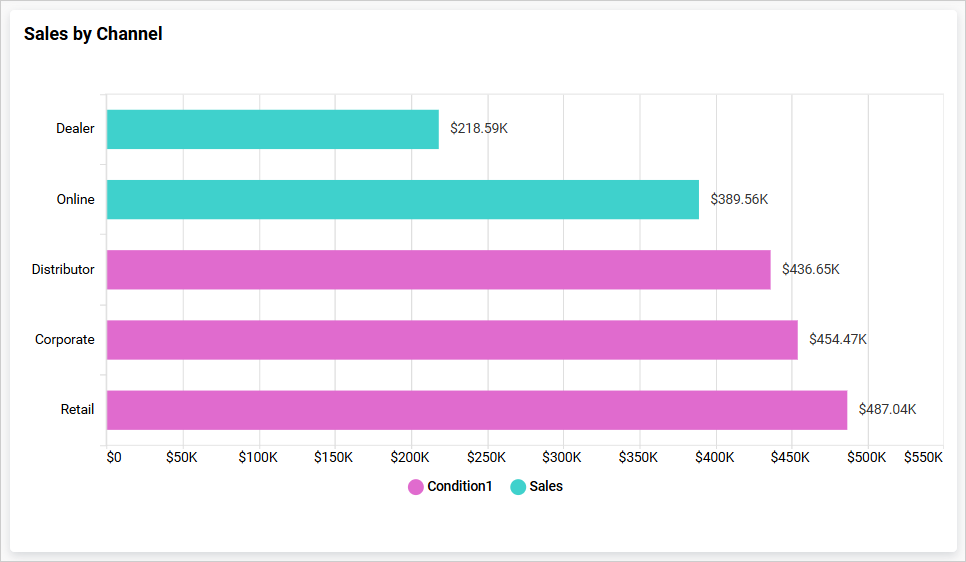Click the $218.59K data label
This screenshot has height=562, width=966.
[479, 129]
